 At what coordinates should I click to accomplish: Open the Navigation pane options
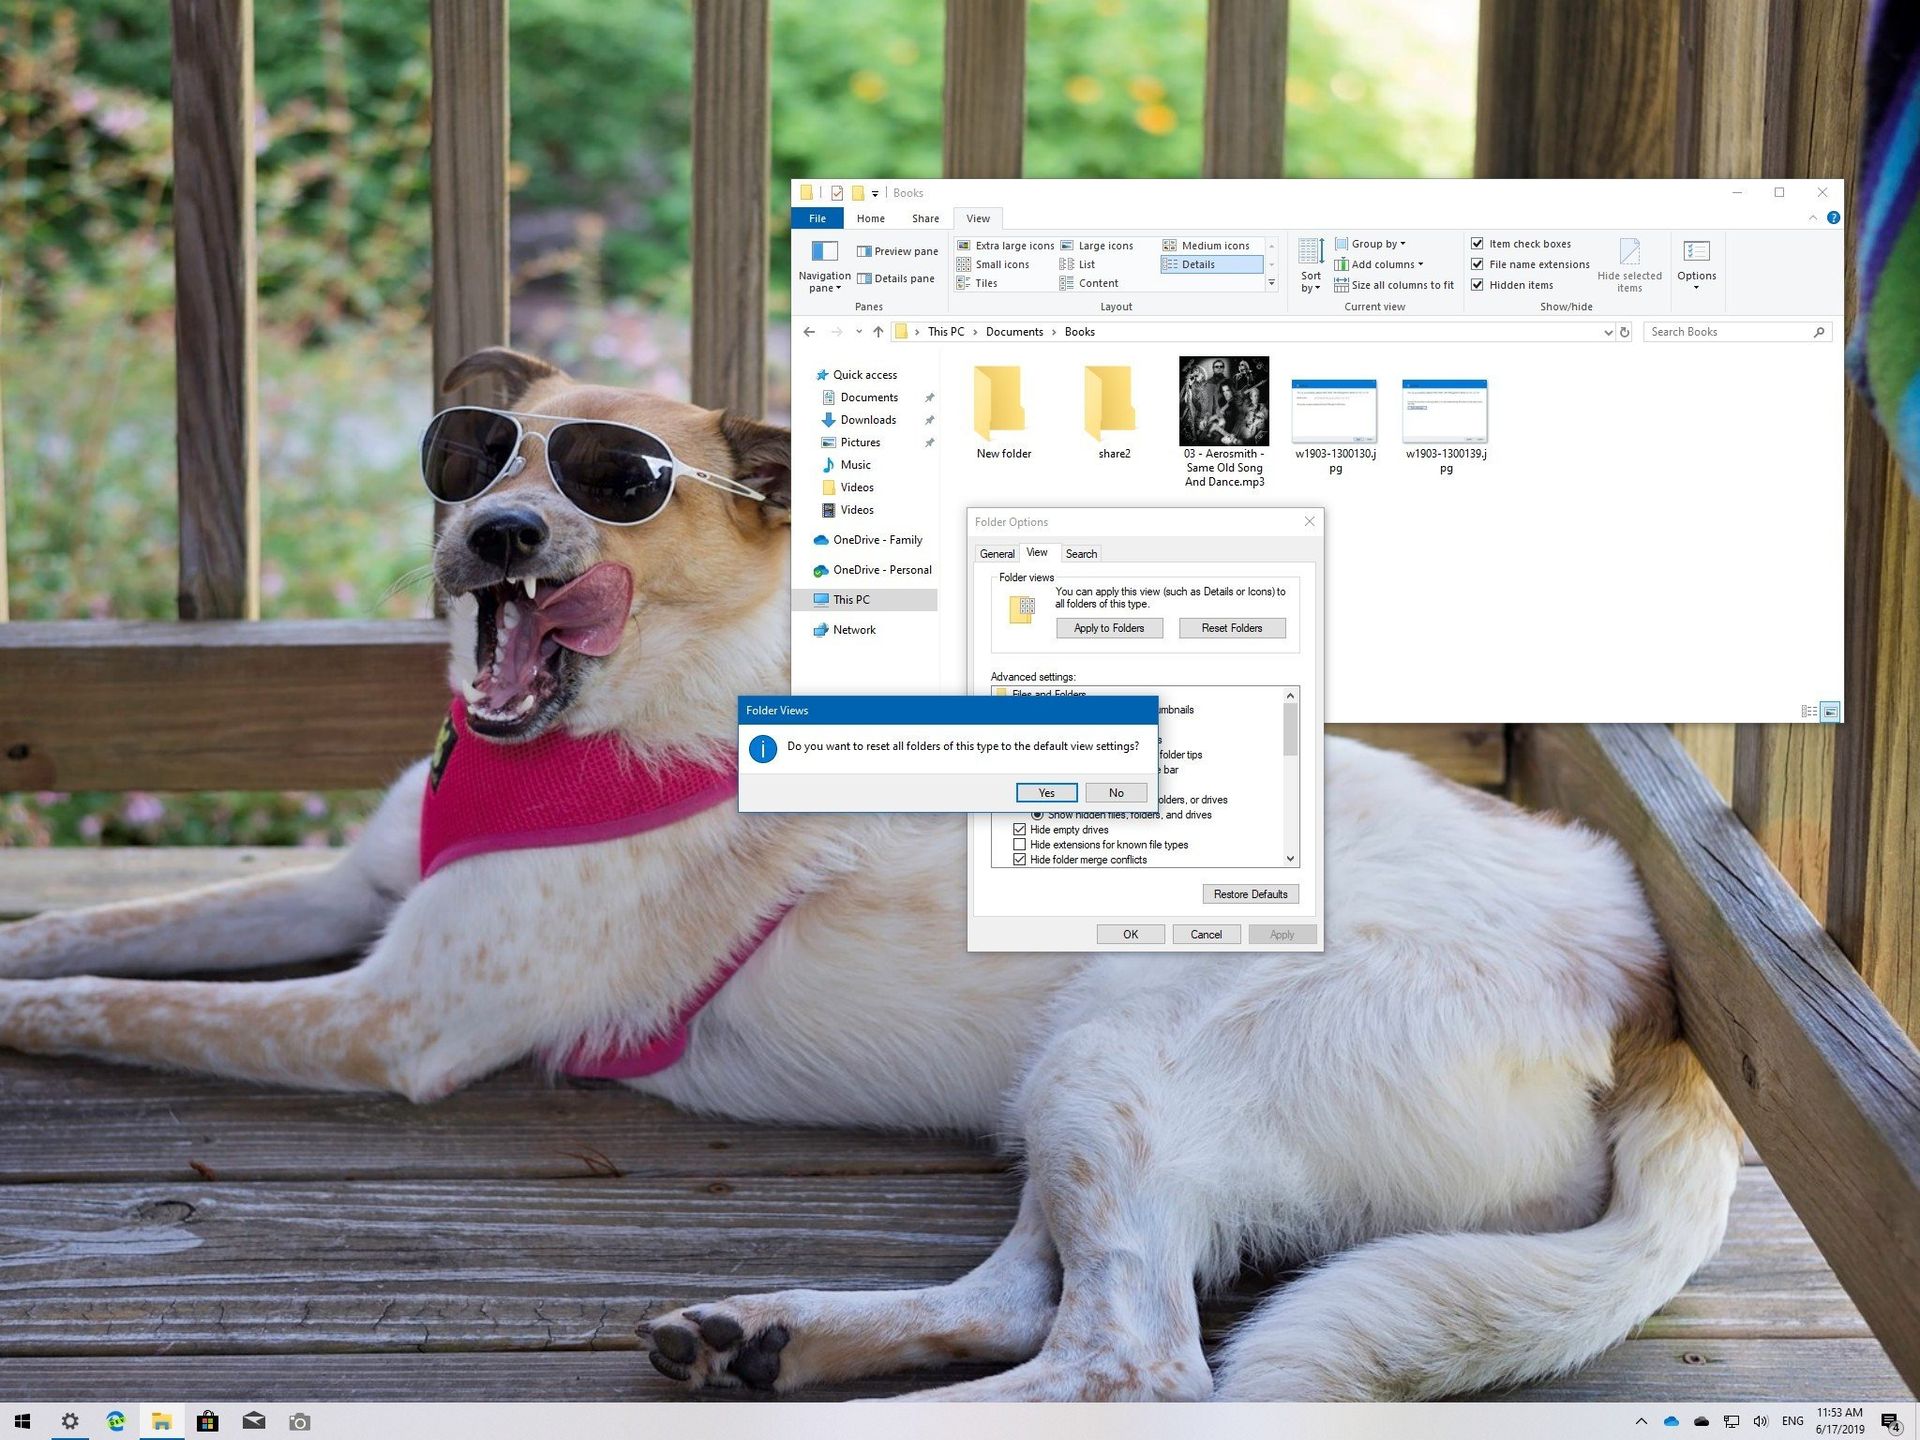[x=823, y=270]
